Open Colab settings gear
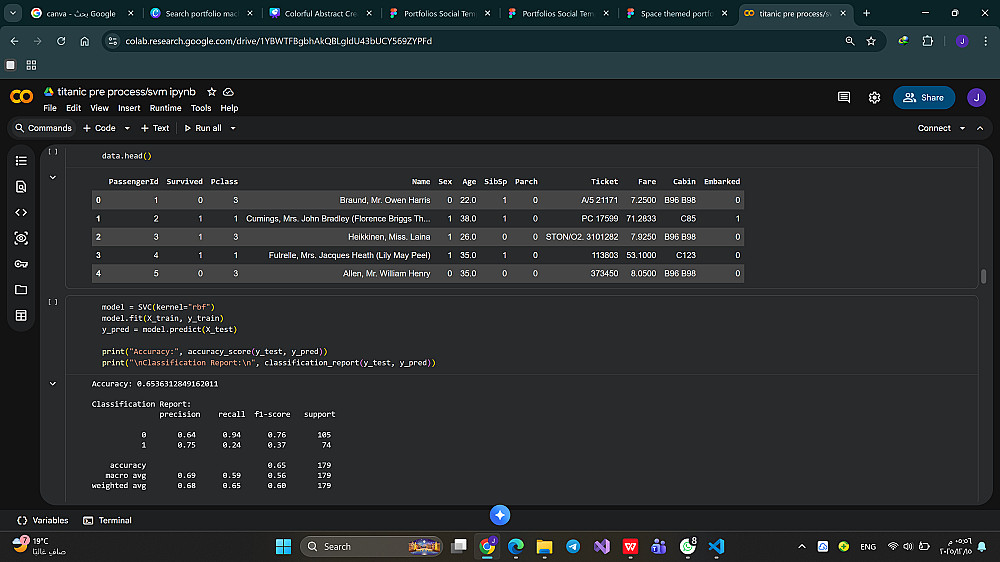 [x=874, y=98]
